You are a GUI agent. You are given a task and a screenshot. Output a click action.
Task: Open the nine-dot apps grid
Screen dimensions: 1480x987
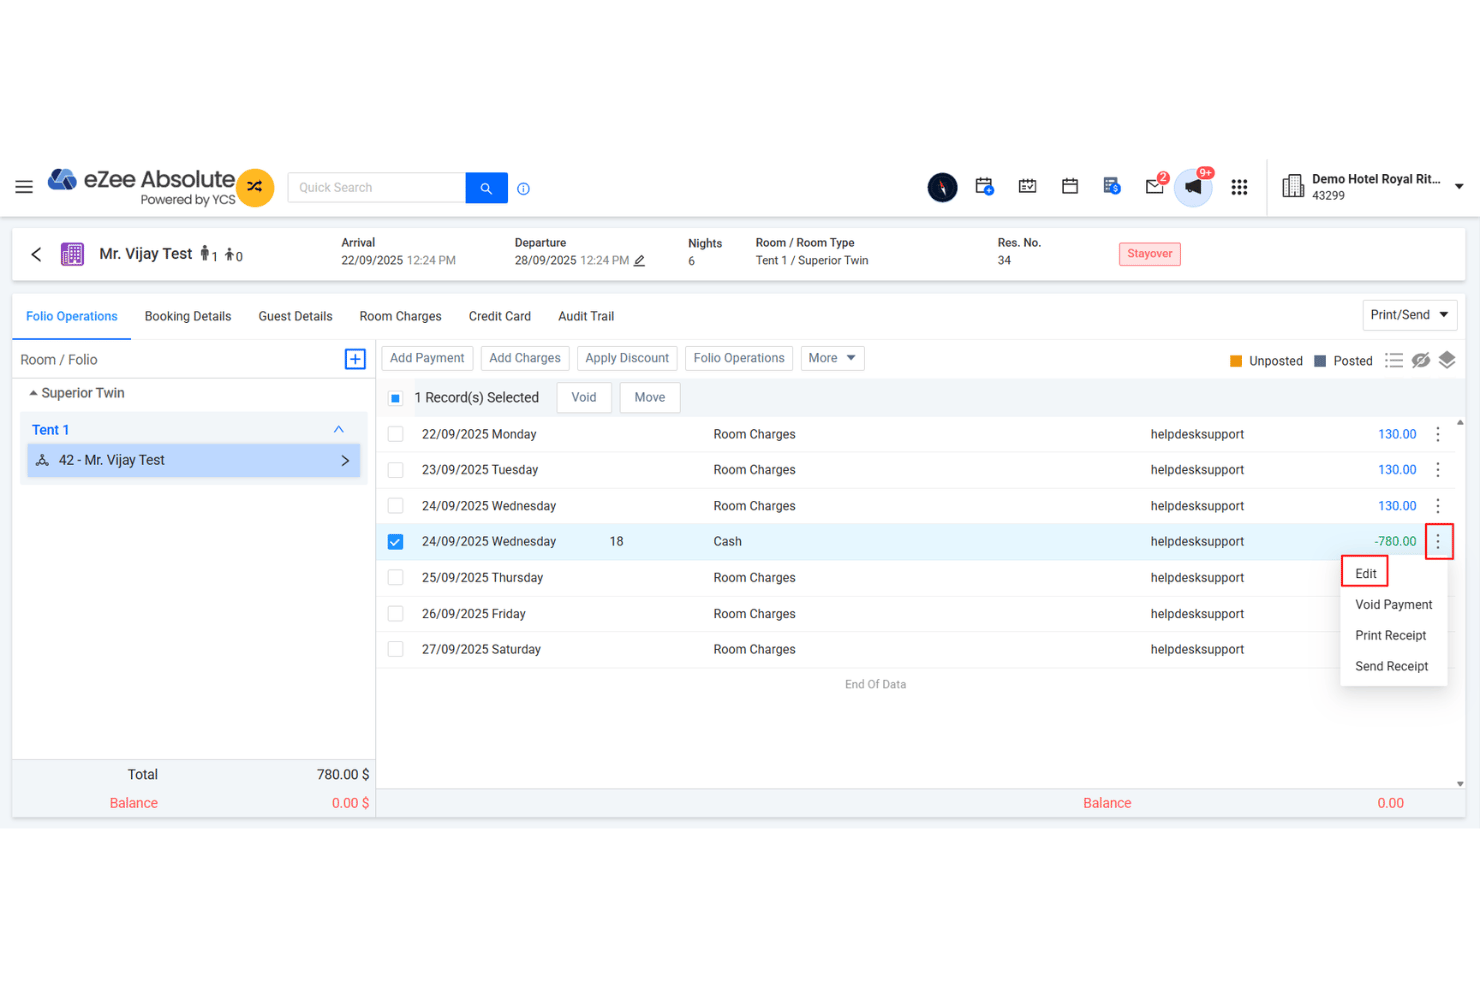pos(1239,187)
